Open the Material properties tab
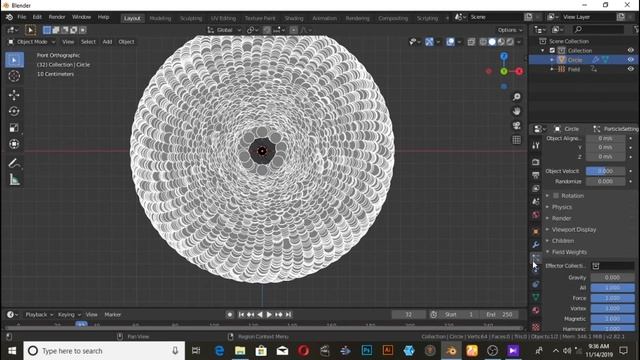Viewport: 640px width, 360px height. pyautogui.click(x=536, y=311)
